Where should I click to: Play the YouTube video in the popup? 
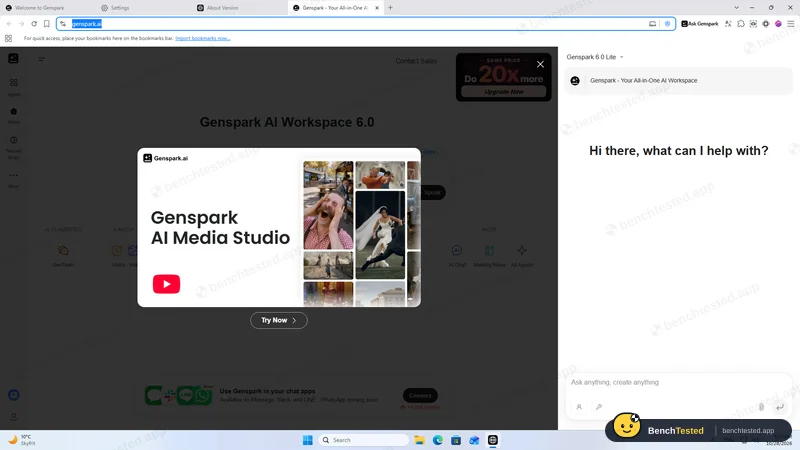coord(166,284)
